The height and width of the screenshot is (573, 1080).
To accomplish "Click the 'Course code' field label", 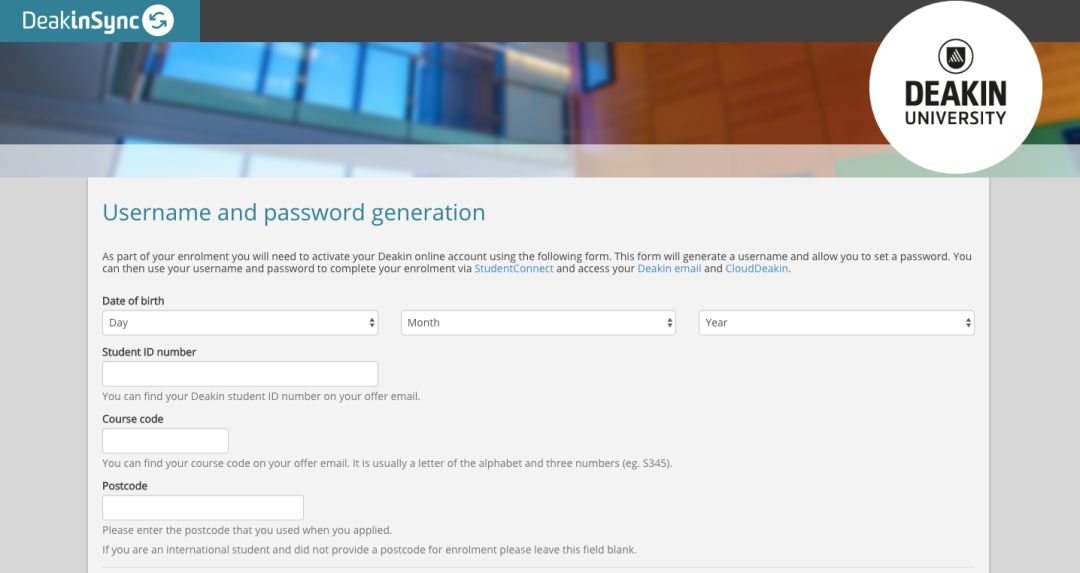I will [133, 419].
